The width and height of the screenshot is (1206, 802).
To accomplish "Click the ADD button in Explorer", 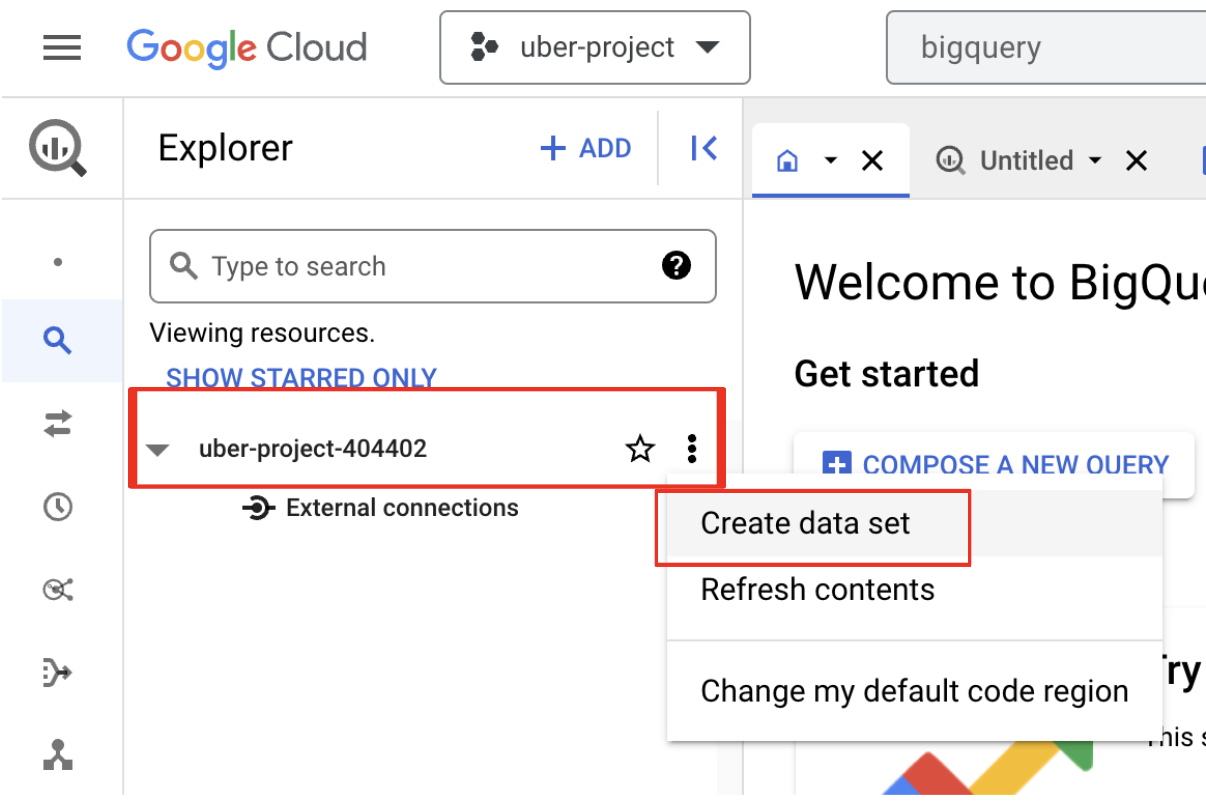I will 586,149.
